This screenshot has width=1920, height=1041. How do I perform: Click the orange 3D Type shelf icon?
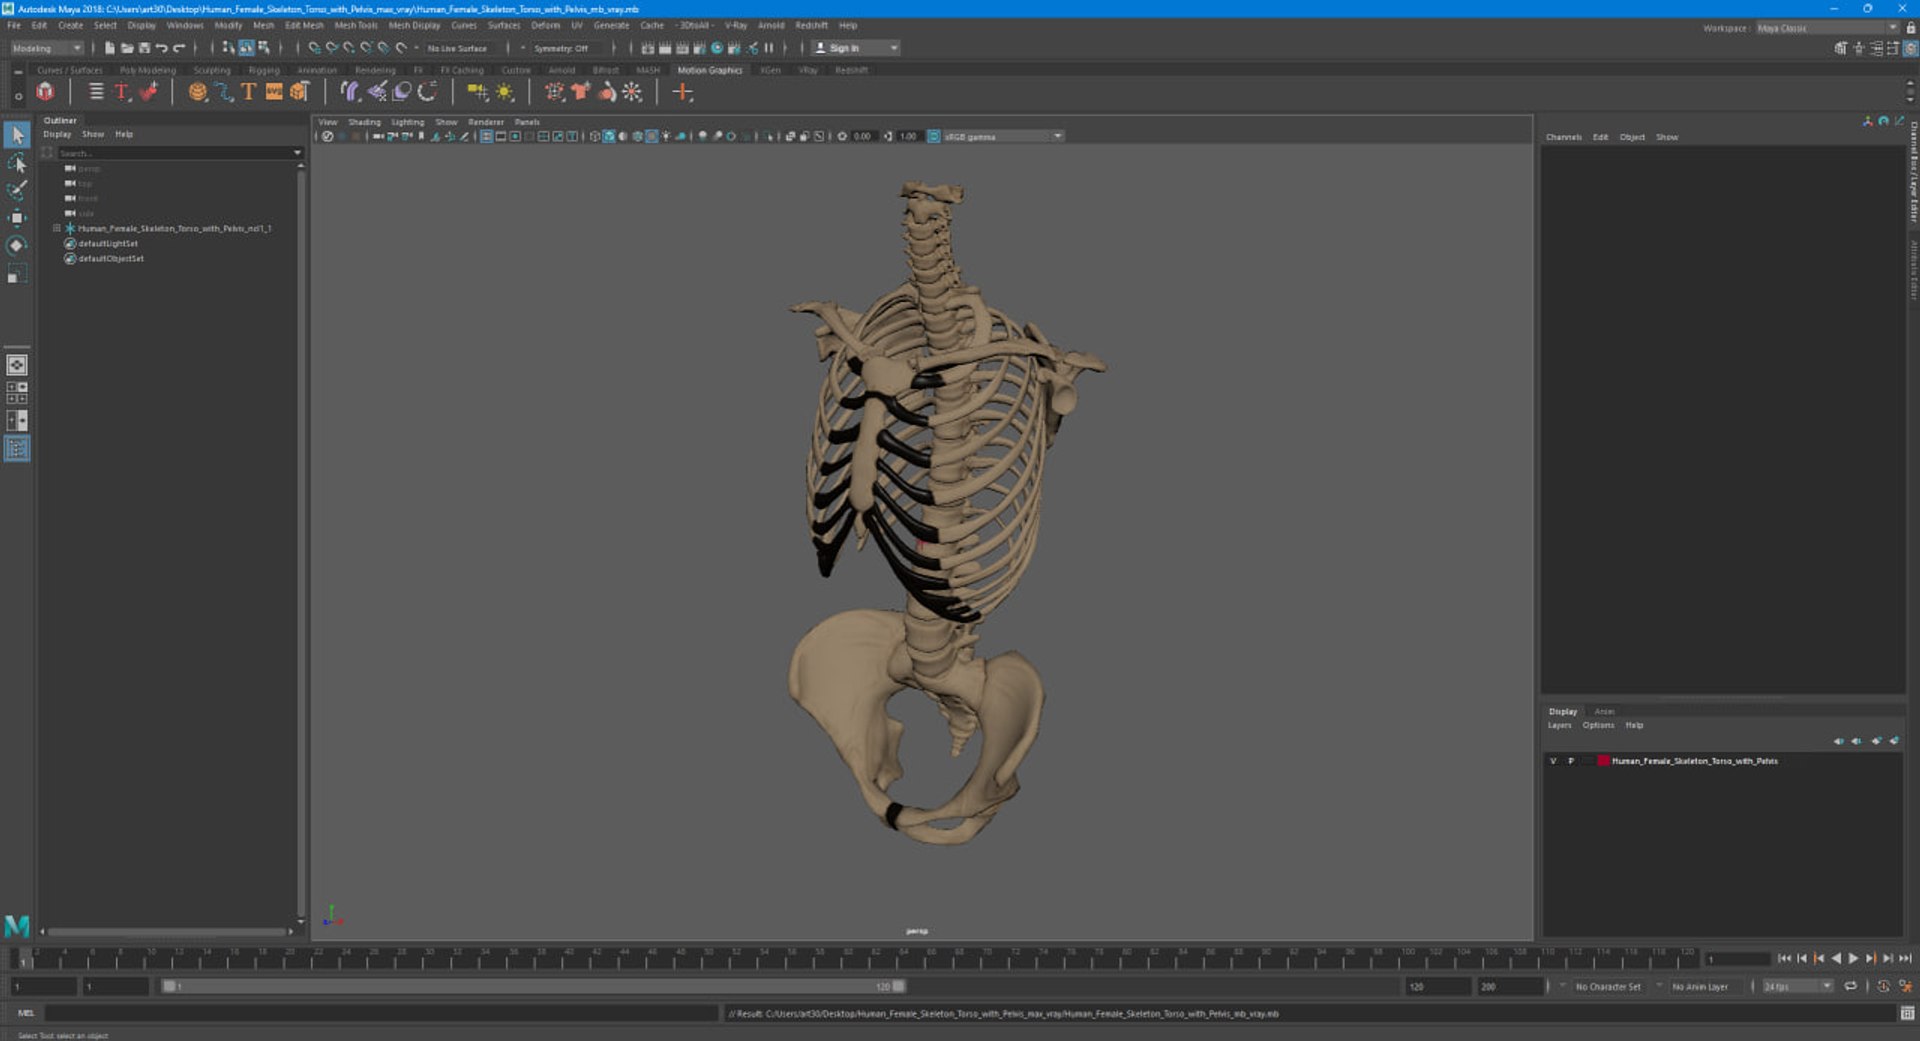click(x=249, y=92)
